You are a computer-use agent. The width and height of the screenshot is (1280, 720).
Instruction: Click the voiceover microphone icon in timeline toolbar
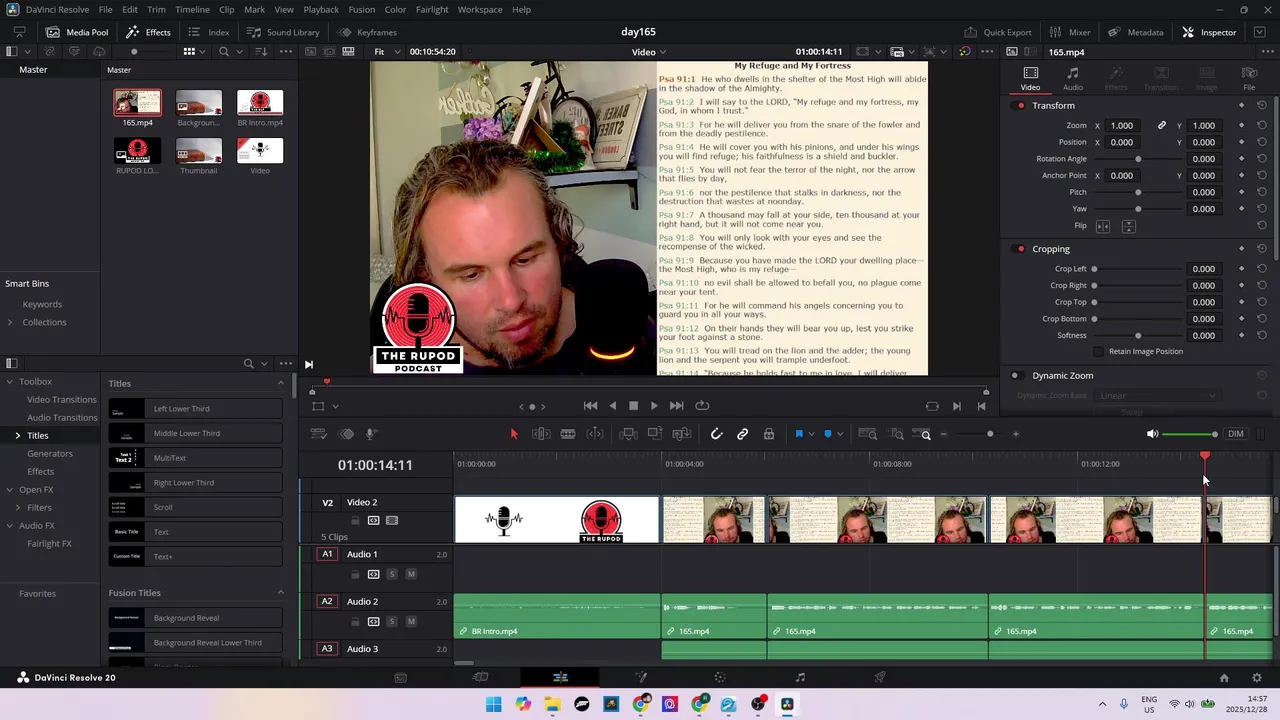[370, 434]
